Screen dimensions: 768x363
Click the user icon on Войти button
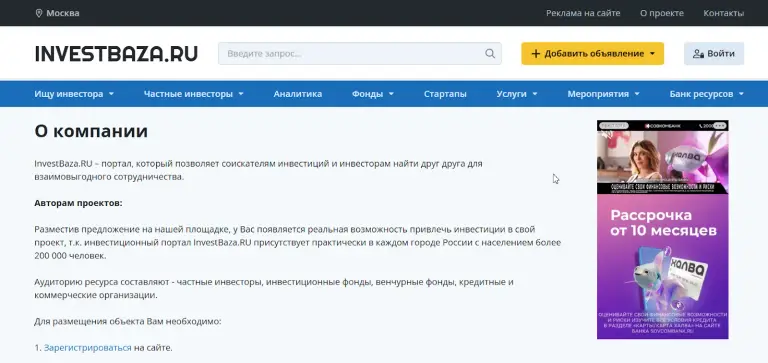coord(698,53)
